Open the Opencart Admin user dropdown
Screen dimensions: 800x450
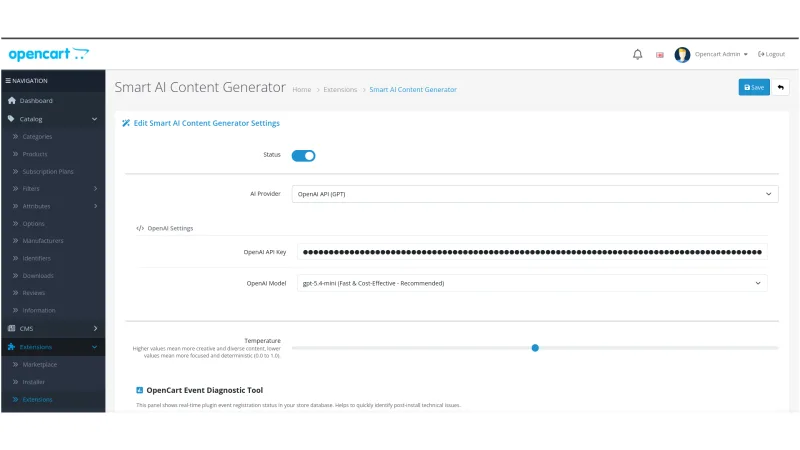coord(721,54)
